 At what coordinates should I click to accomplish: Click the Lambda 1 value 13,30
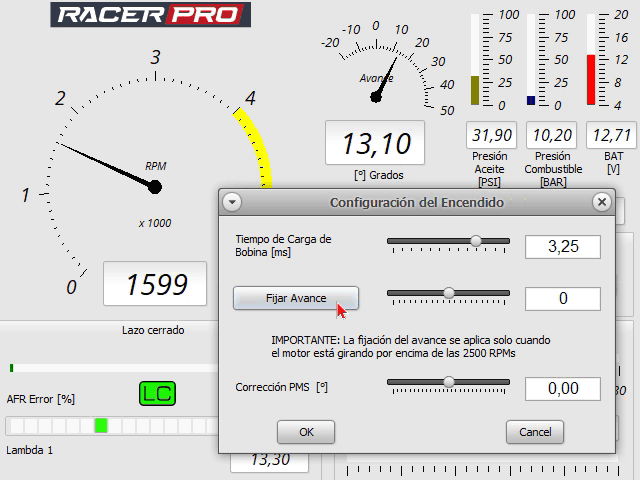click(x=270, y=460)
